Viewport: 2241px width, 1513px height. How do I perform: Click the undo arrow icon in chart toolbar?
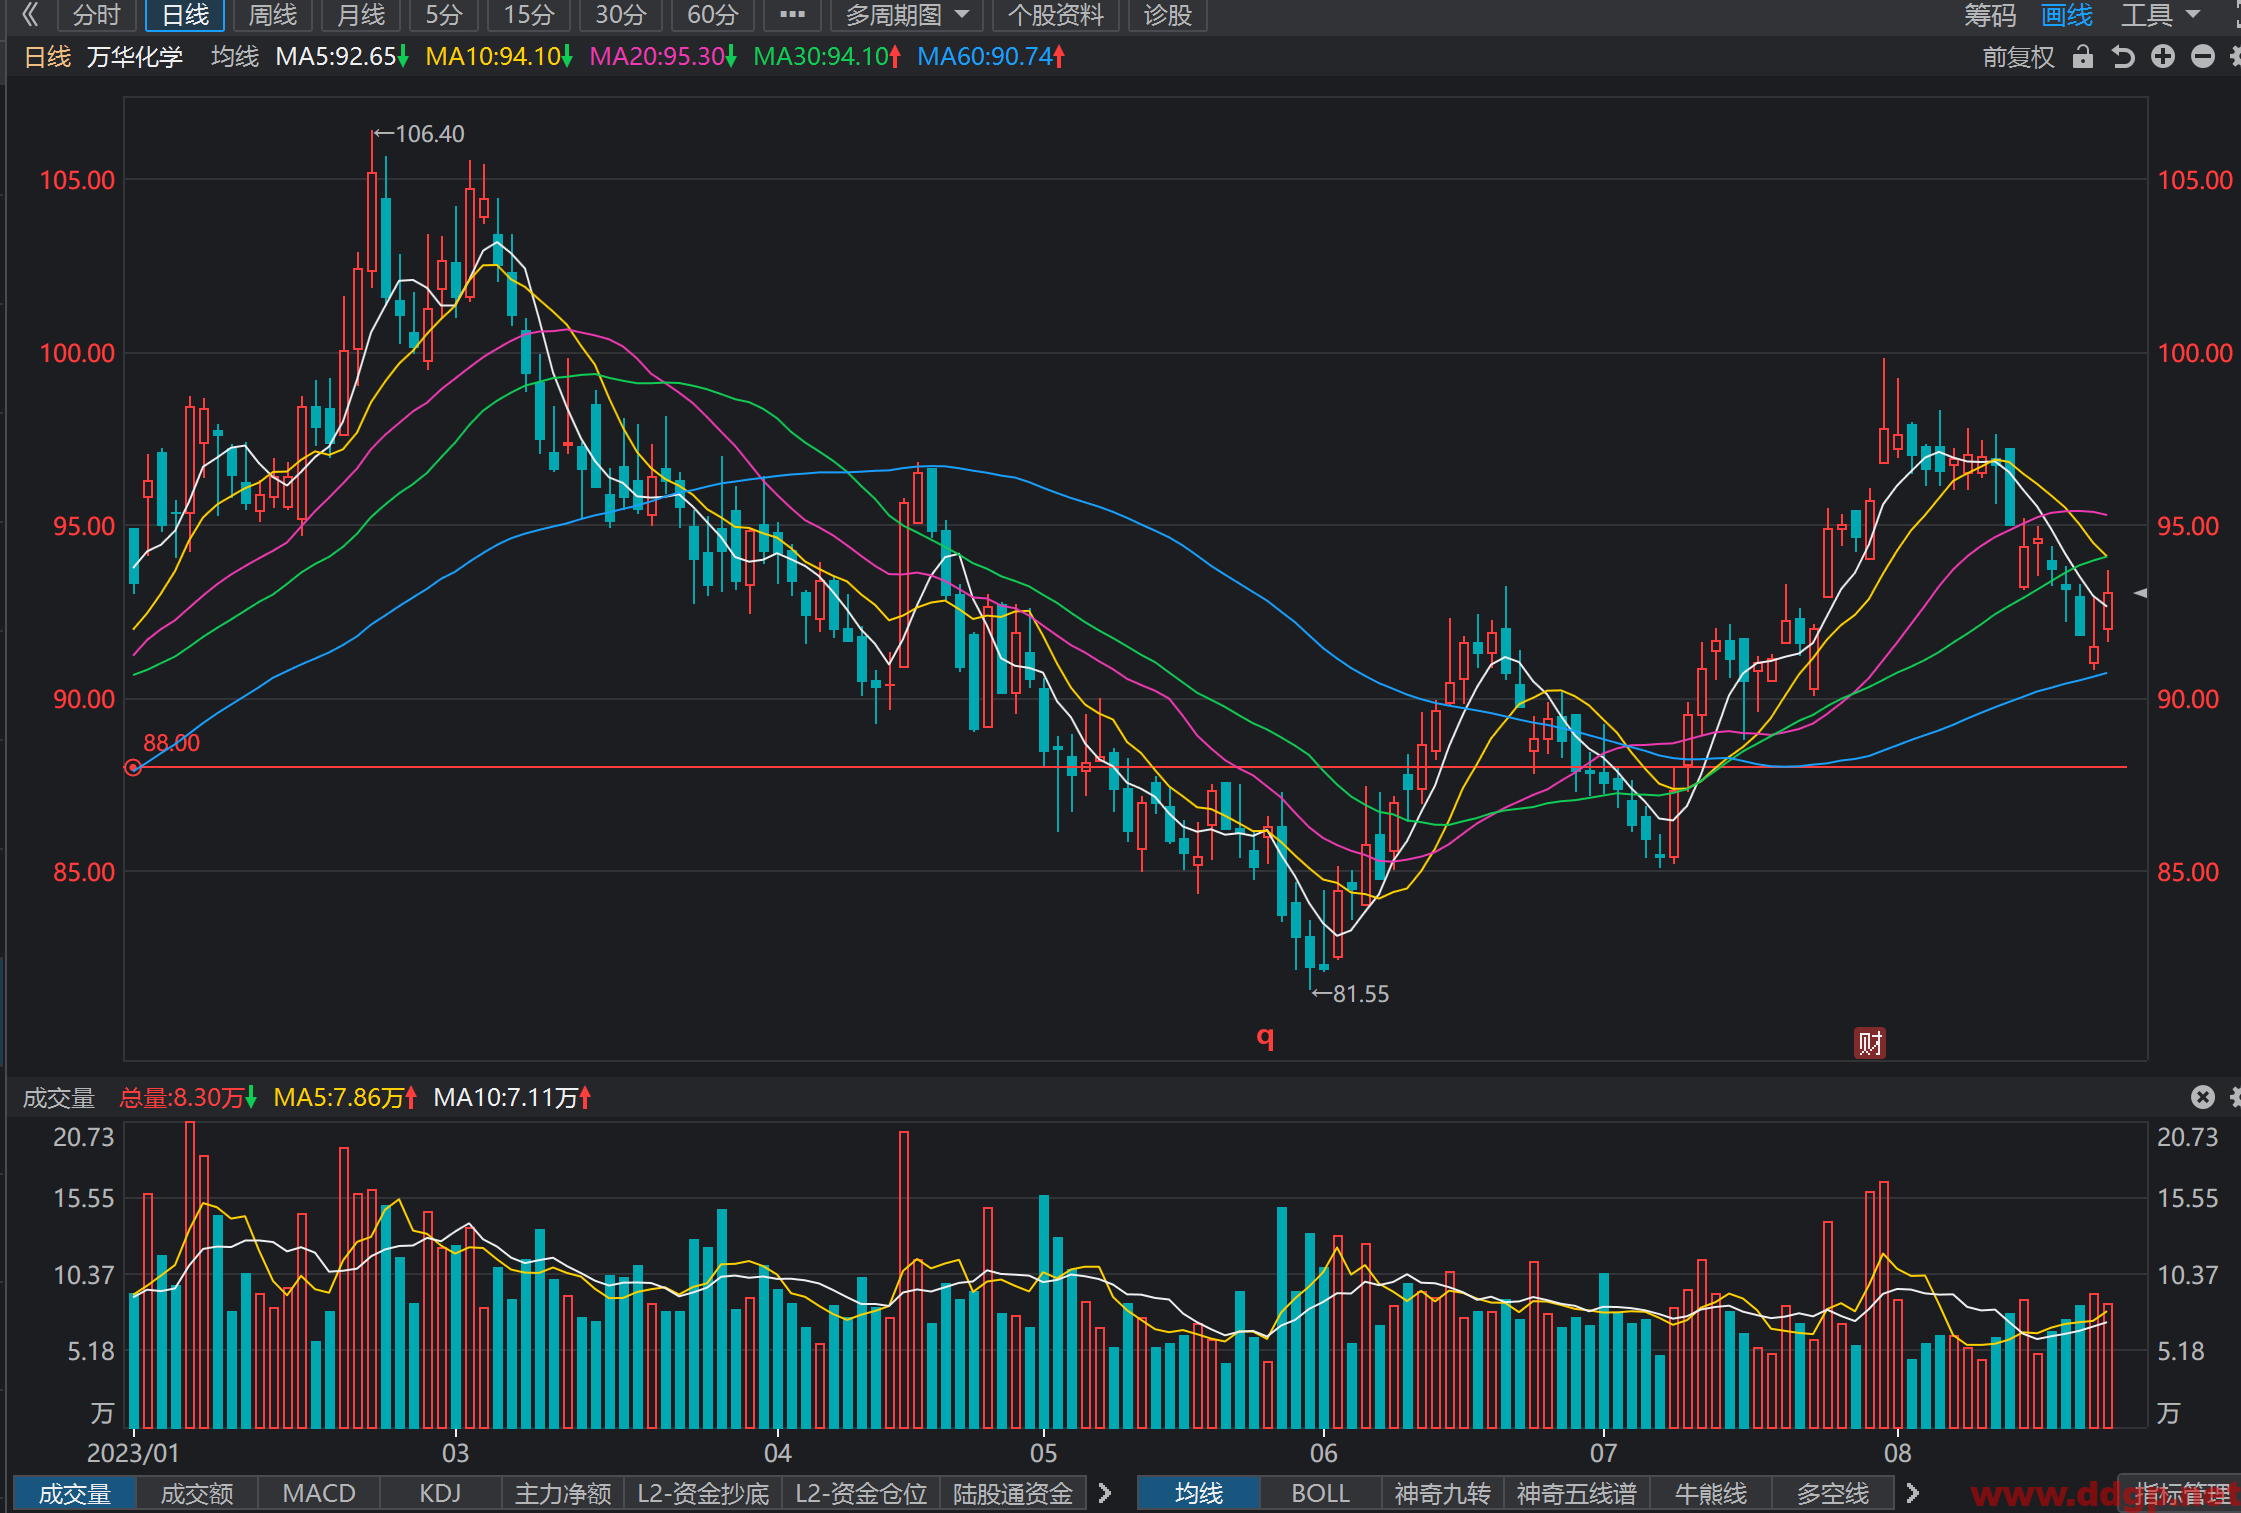click(2123, 57)
